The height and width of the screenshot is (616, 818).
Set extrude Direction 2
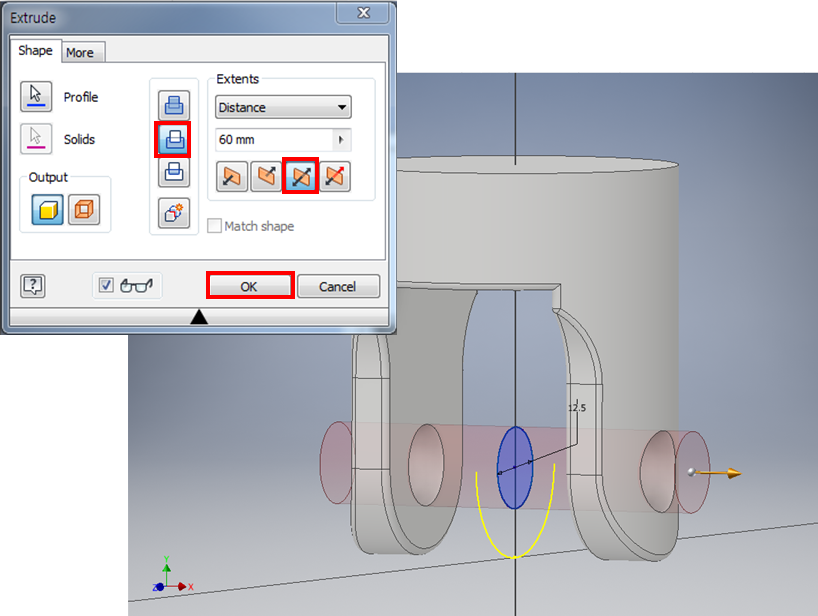[x=266, y=177]
